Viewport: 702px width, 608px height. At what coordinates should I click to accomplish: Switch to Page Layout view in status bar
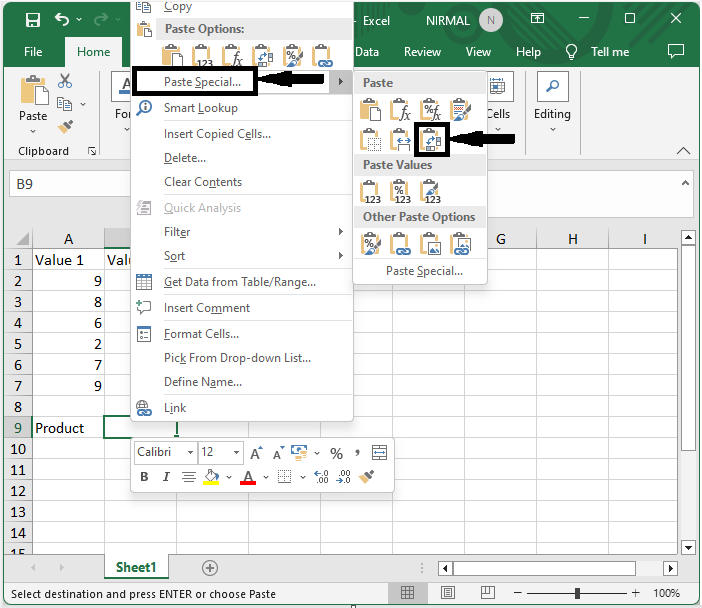(448, 593)
